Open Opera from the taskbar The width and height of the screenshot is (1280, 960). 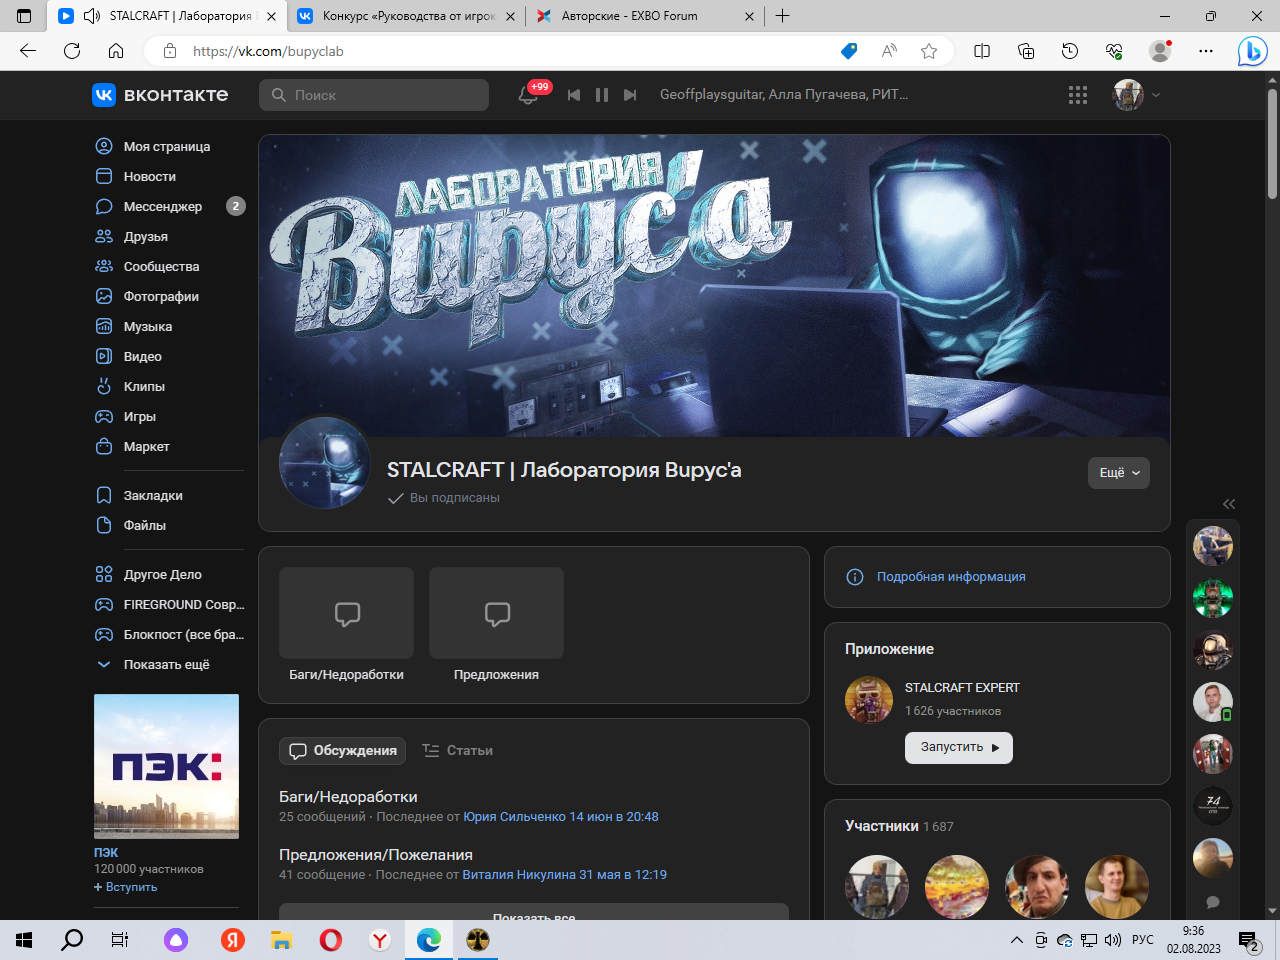(x=330, y=940)
